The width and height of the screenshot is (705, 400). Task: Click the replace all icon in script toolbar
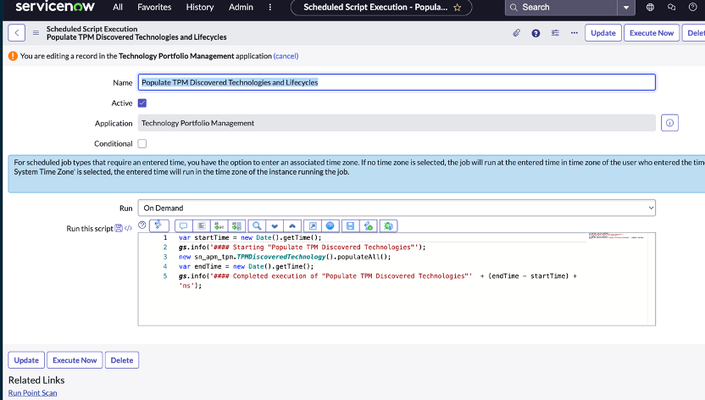(x=237, y=226)
